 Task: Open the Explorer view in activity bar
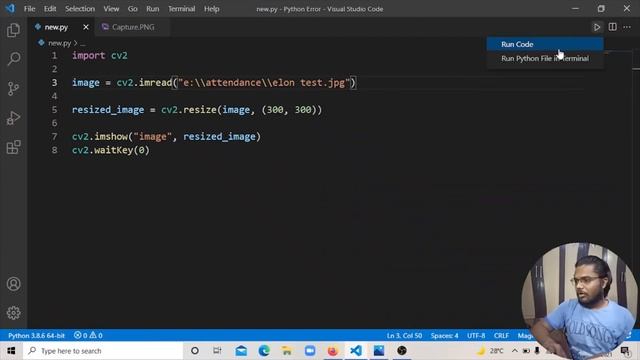tap(13, 30)
